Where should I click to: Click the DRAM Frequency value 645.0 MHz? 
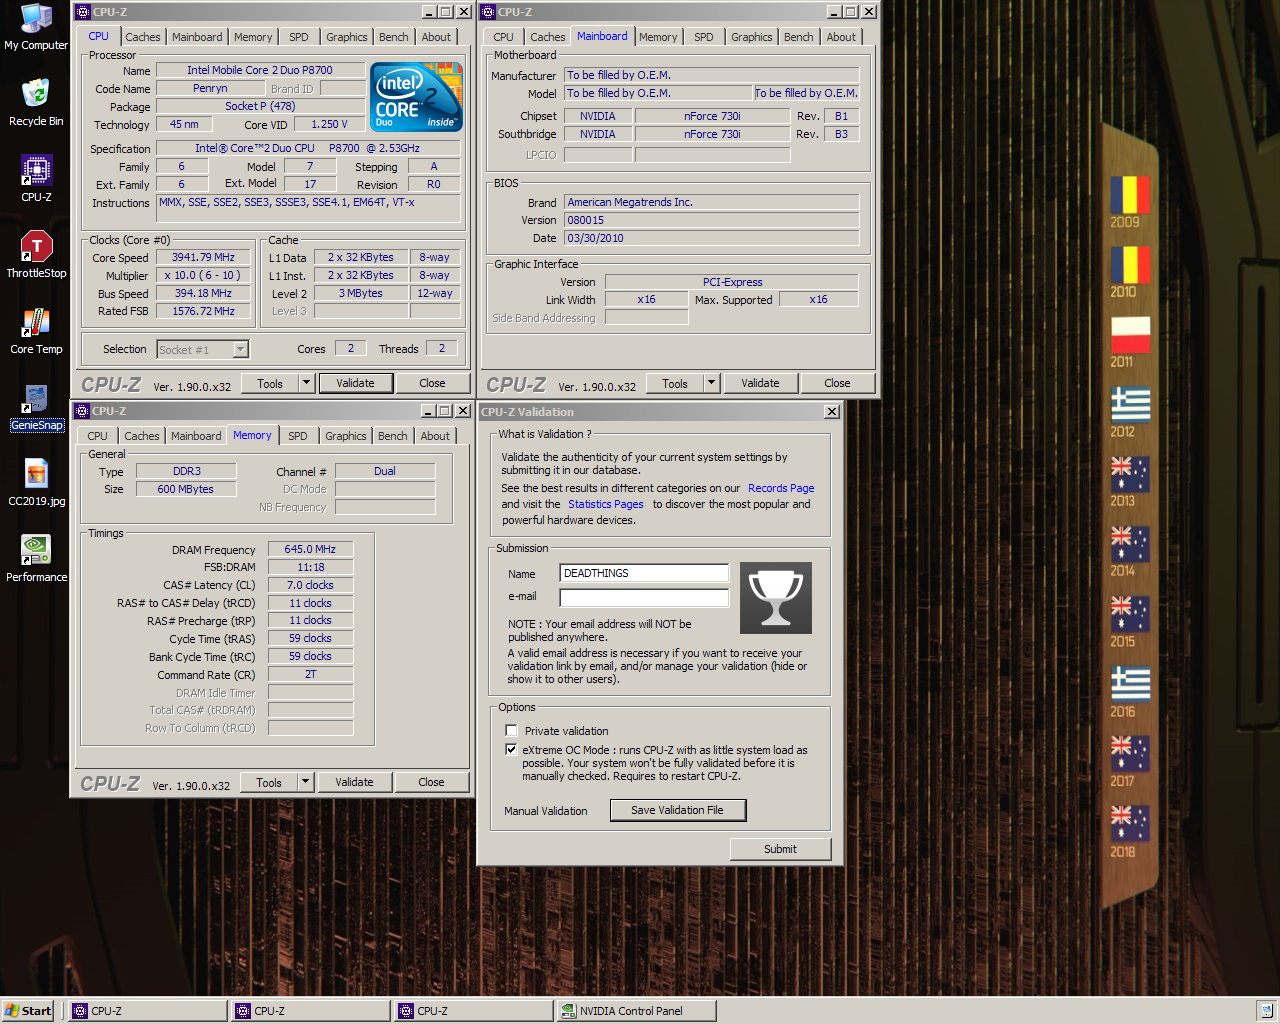[x=310, y=549]
